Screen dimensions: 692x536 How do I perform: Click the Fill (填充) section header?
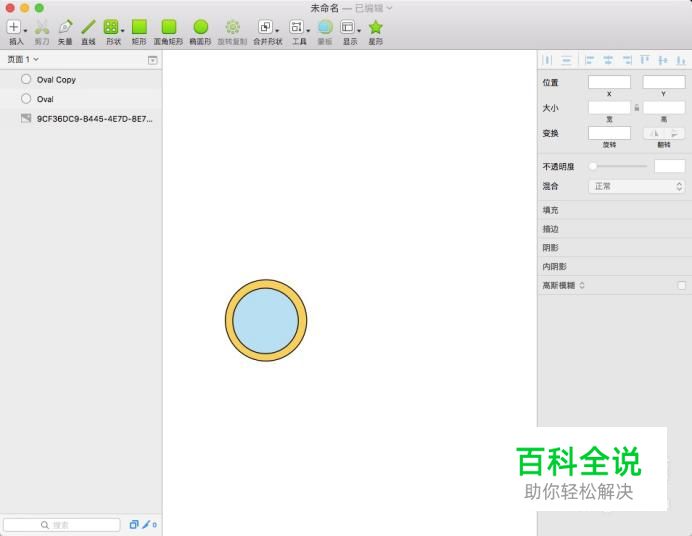pyautogui.click(x=551, y=210)
